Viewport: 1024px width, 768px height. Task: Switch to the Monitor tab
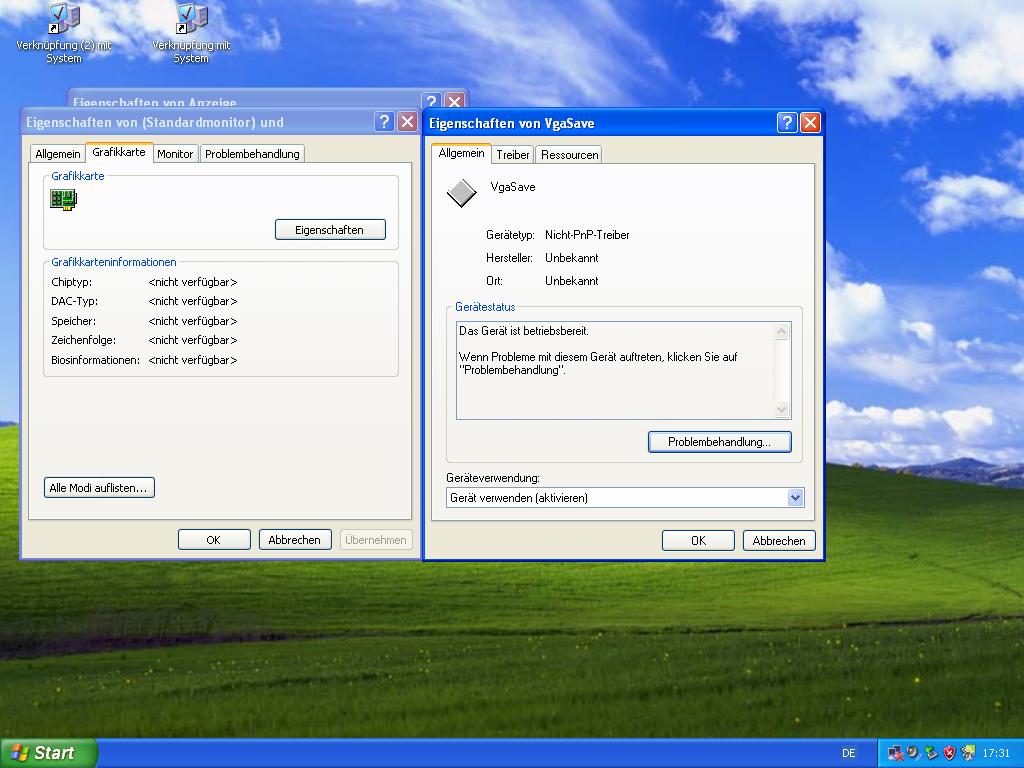175,154
